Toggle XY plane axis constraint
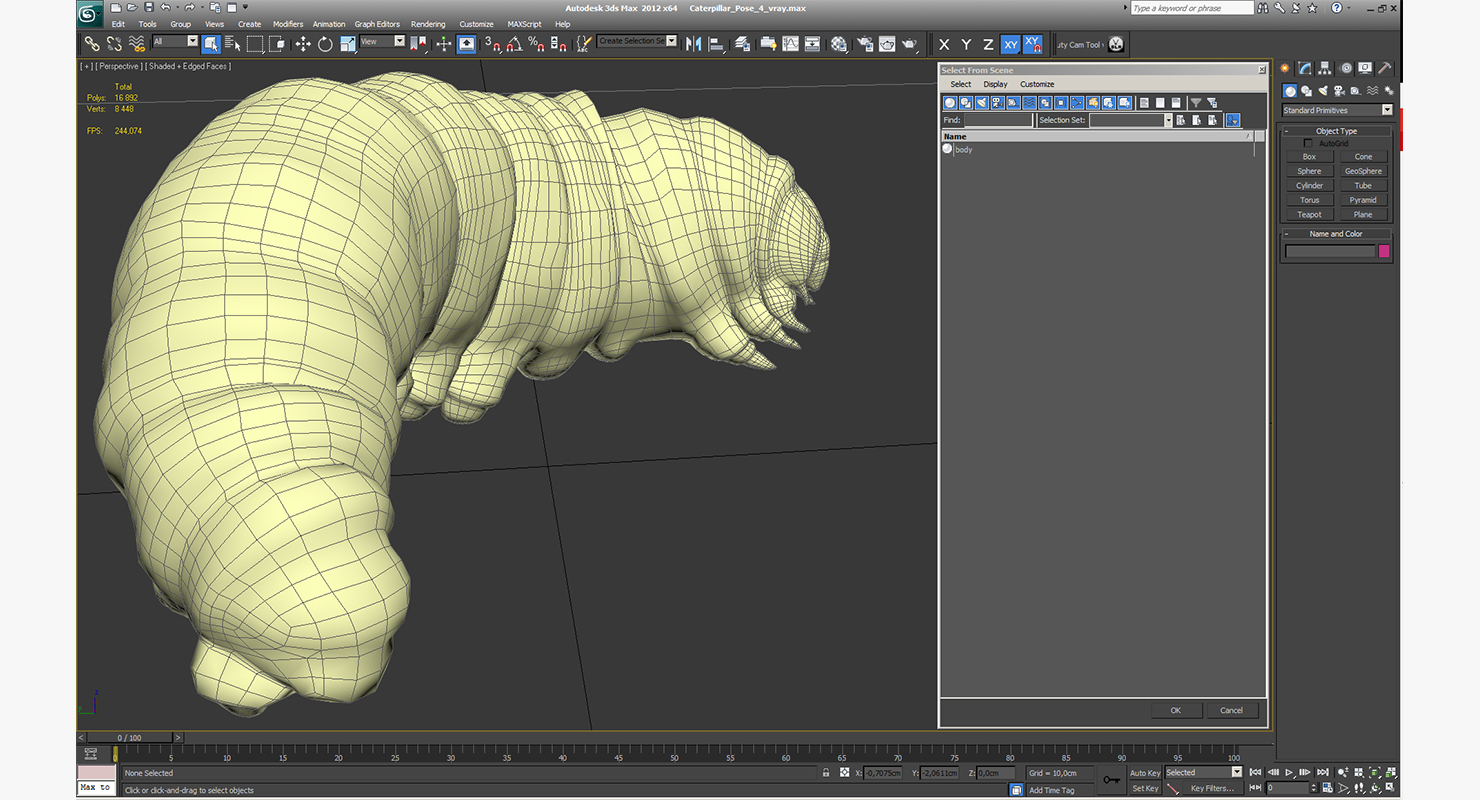1480x800 pixels. point(1010,44)
